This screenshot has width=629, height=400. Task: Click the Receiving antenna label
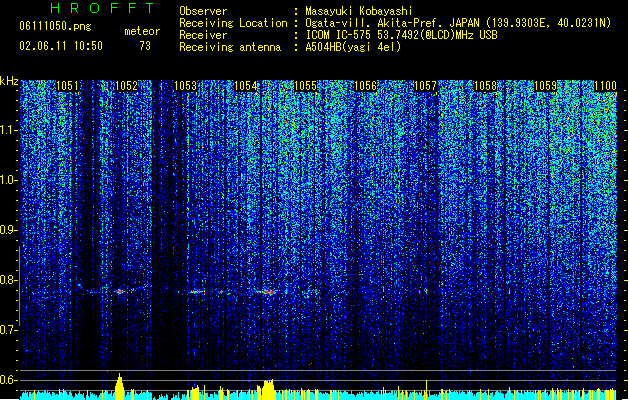pos(230,47)
